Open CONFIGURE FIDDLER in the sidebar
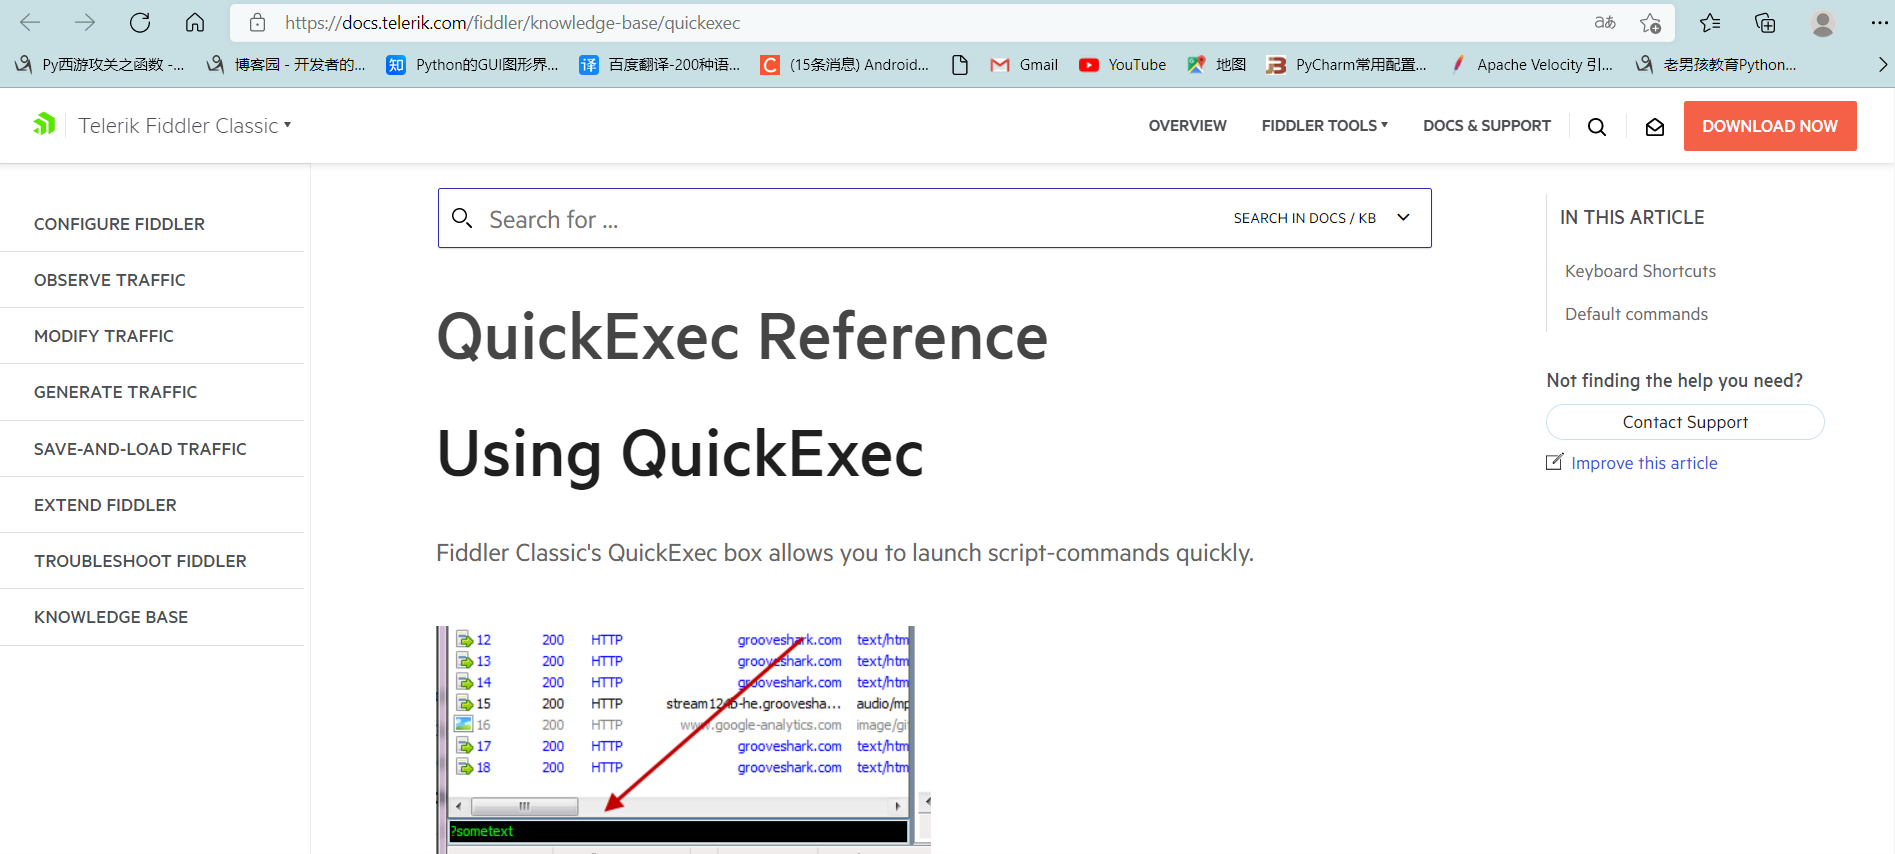Viewport: 1895px width, 854px height. 119,224
